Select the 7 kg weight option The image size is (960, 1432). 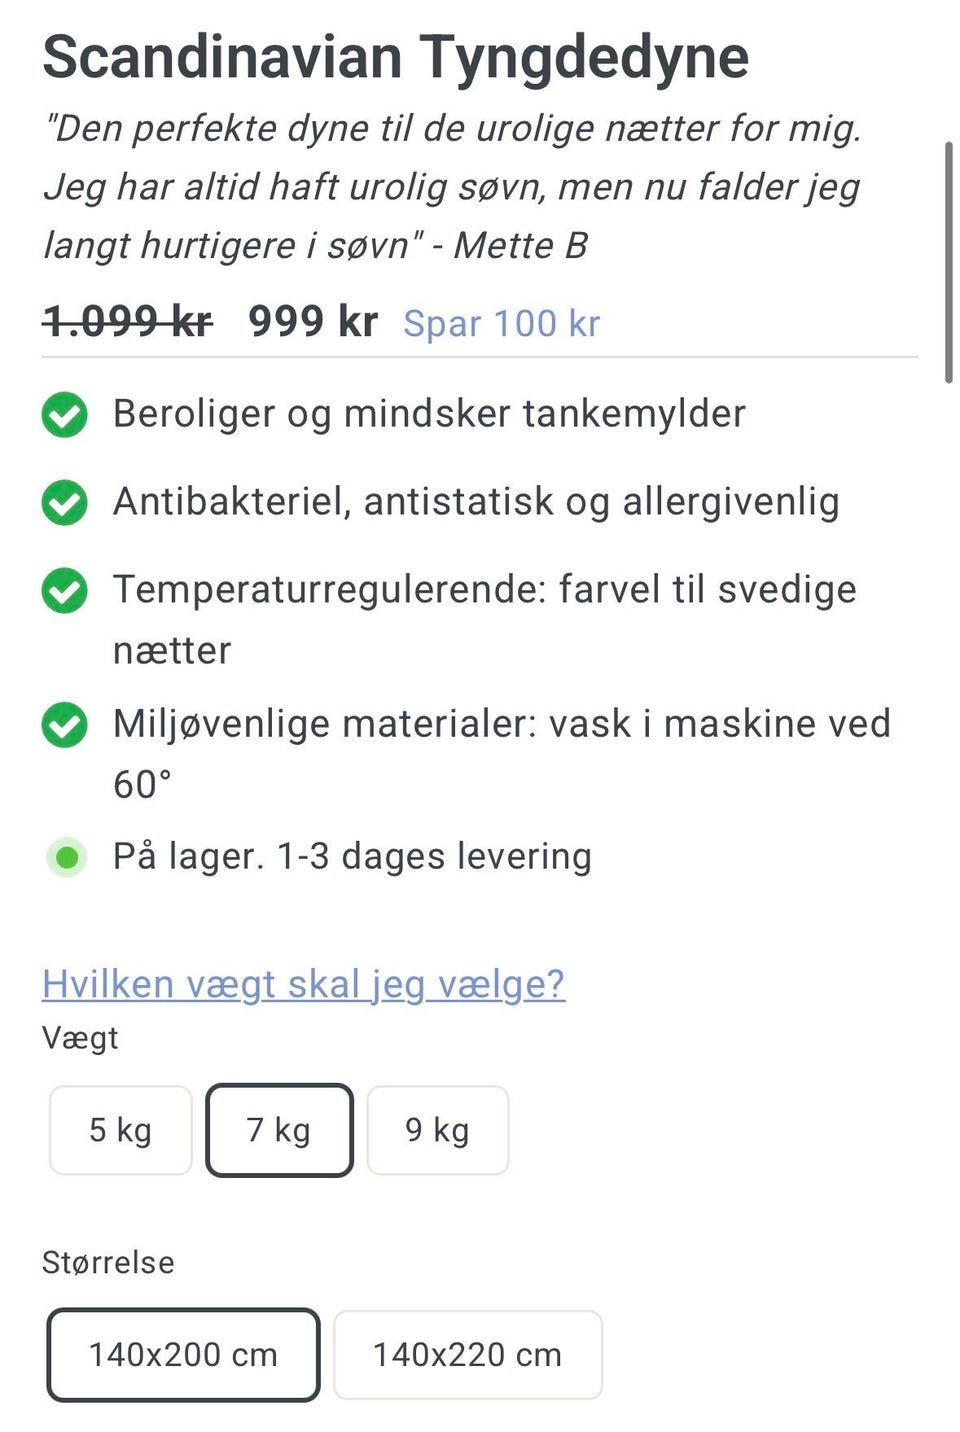280,1130
